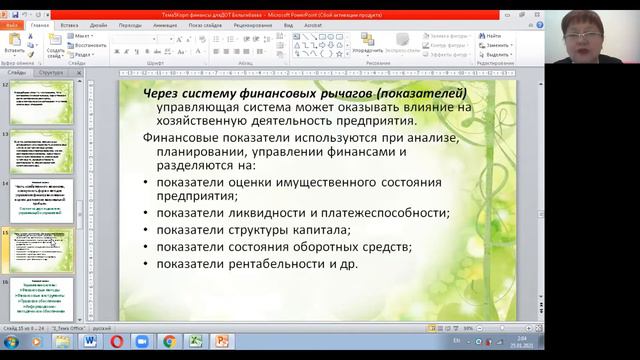Click the Redo icon in quick access toolbar
The image size is (640, 360).
point(38,15)
